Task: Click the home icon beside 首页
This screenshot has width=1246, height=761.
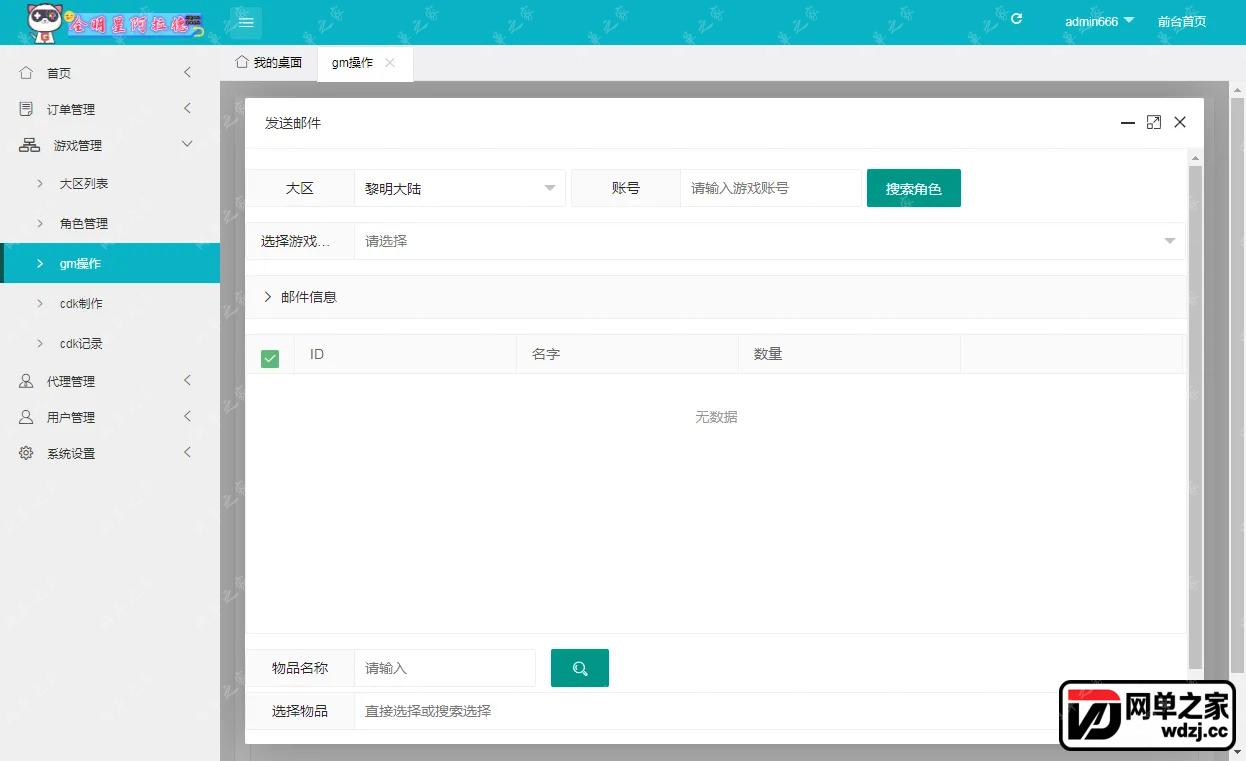Action: pos(26,73)
